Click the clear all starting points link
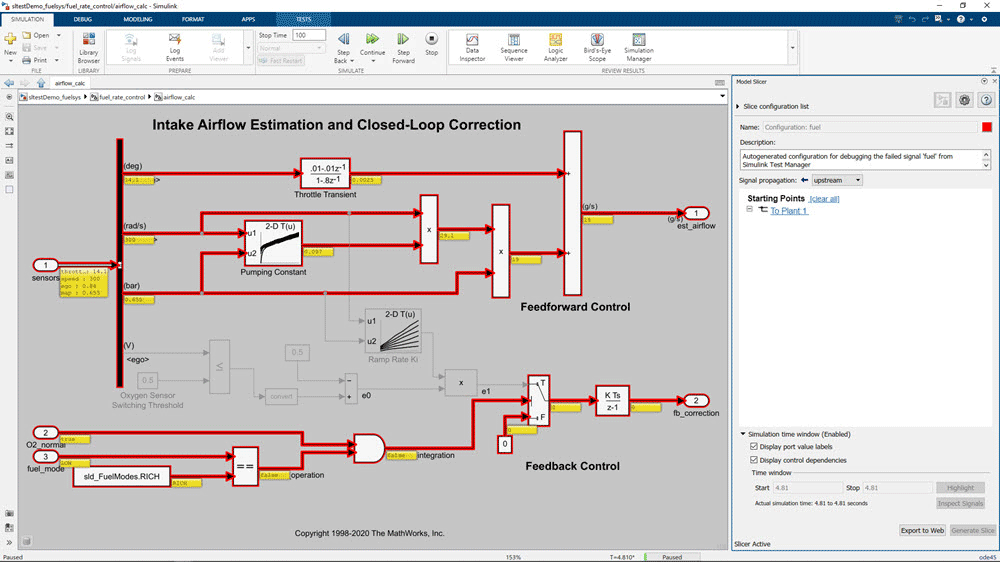This screenshot has height=562, width=1000. (x=823, y=199)
